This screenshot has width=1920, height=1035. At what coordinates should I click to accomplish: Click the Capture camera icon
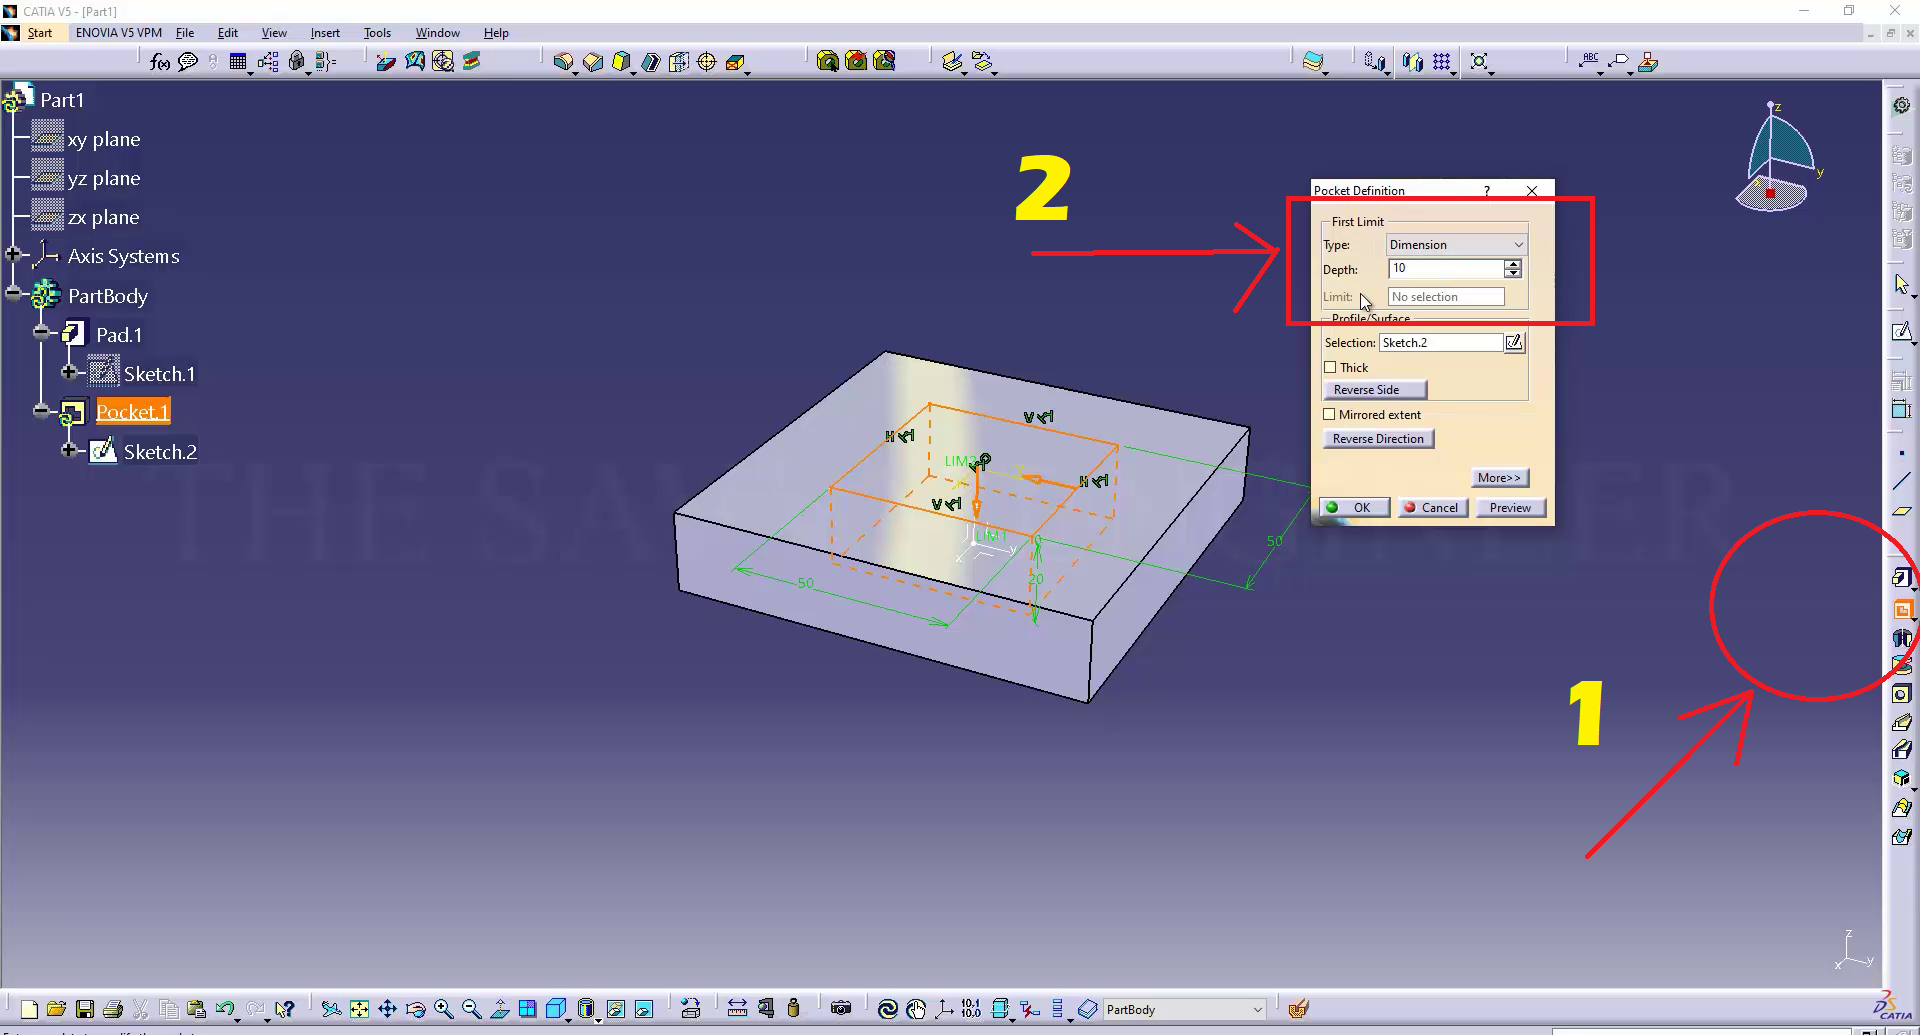point(841,1009)
